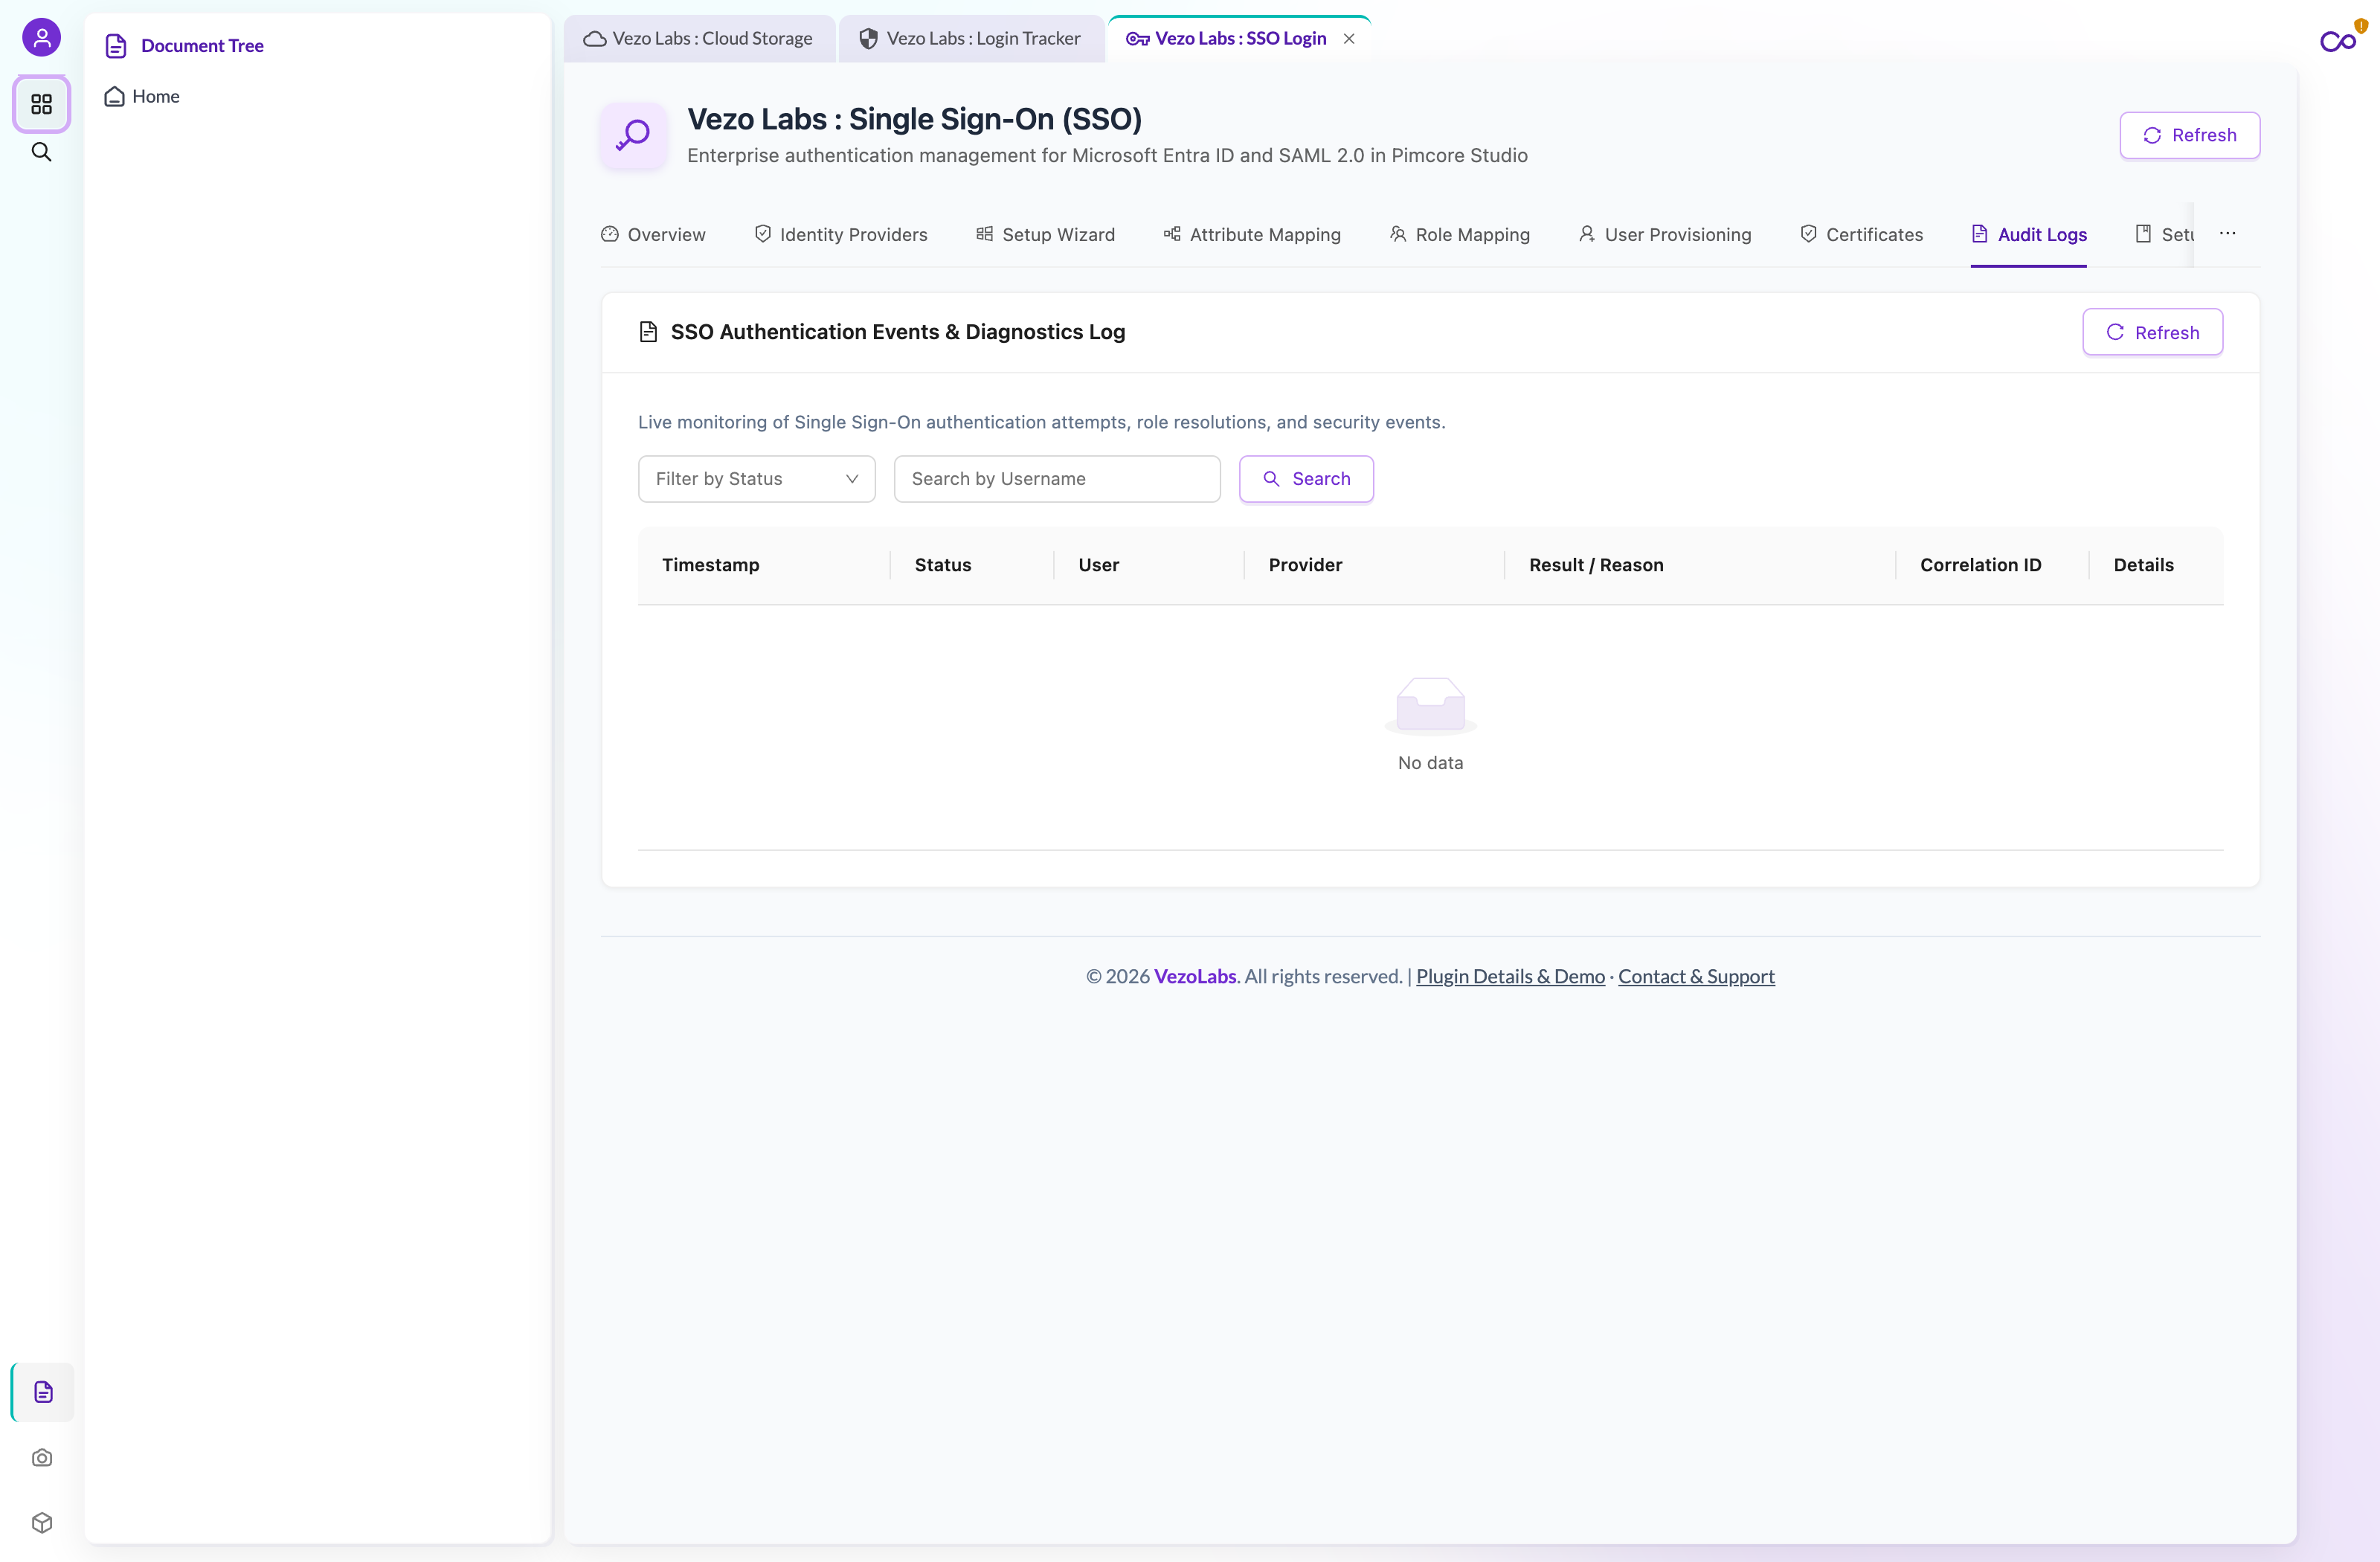
Task: Focus the Search by Username field
Action: coord(1057,479)
